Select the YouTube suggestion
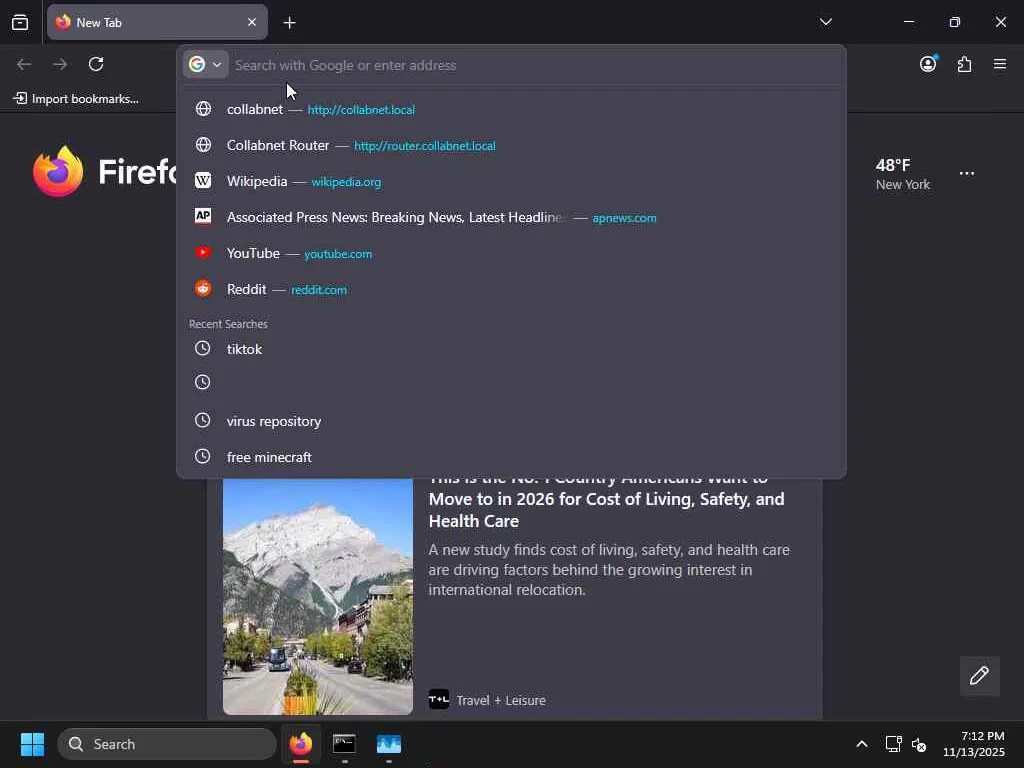The height and width of the screenshot is (768, 1024). 511,253
